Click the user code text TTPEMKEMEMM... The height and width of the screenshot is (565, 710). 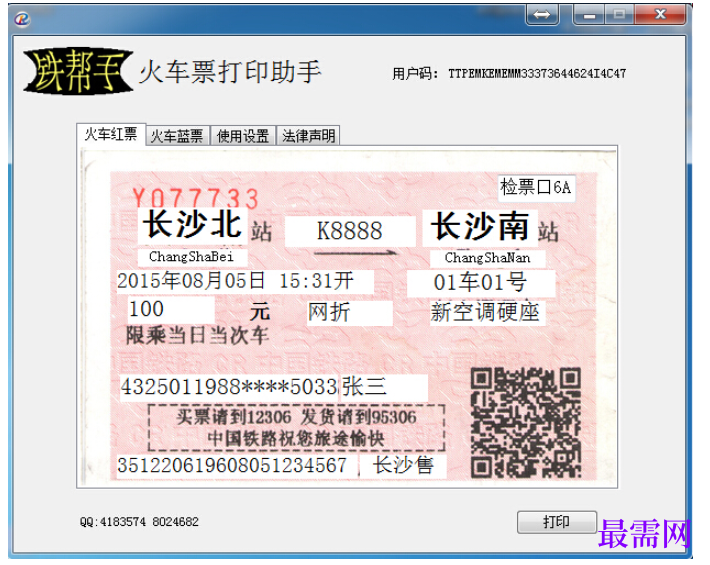[x=537, y=74]
